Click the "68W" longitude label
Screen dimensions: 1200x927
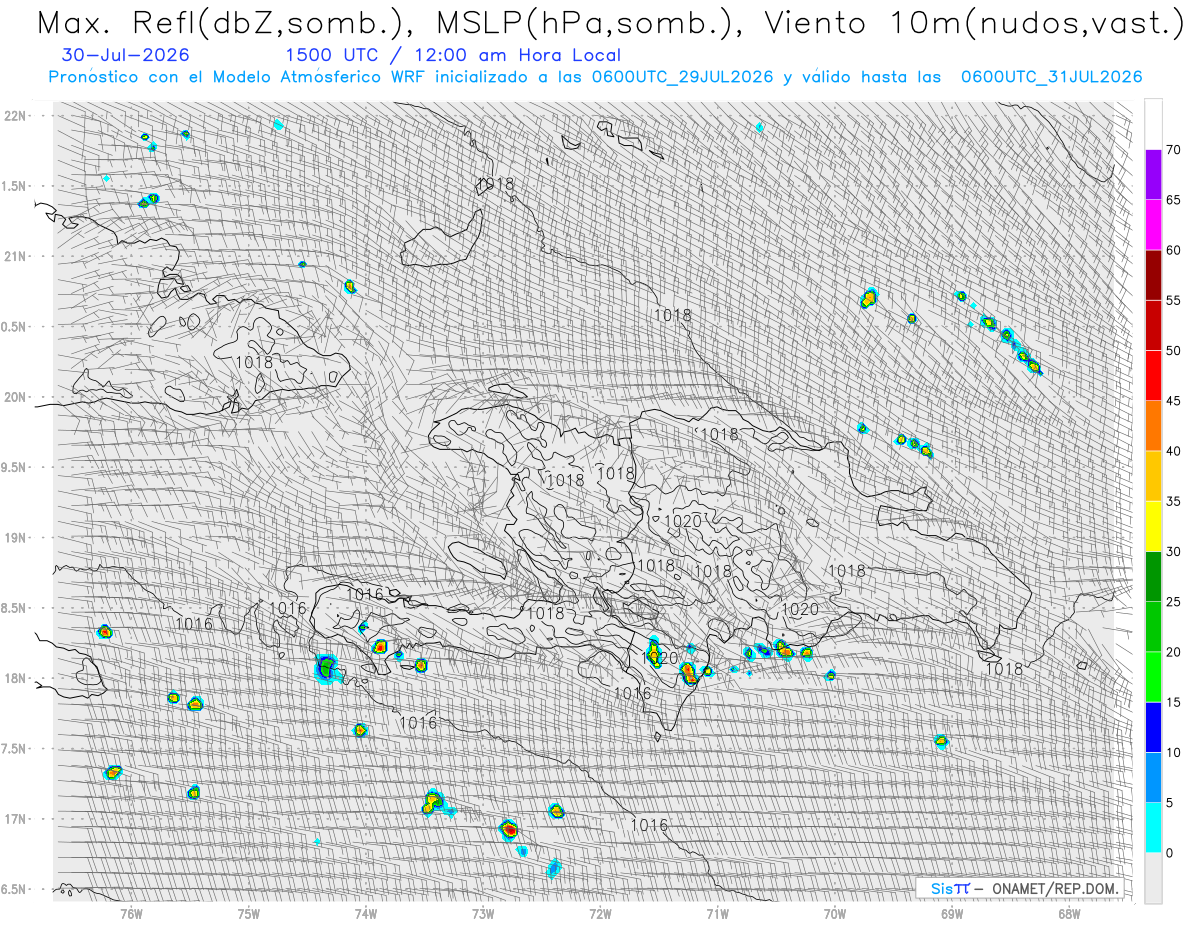[x=1069, y=913]
